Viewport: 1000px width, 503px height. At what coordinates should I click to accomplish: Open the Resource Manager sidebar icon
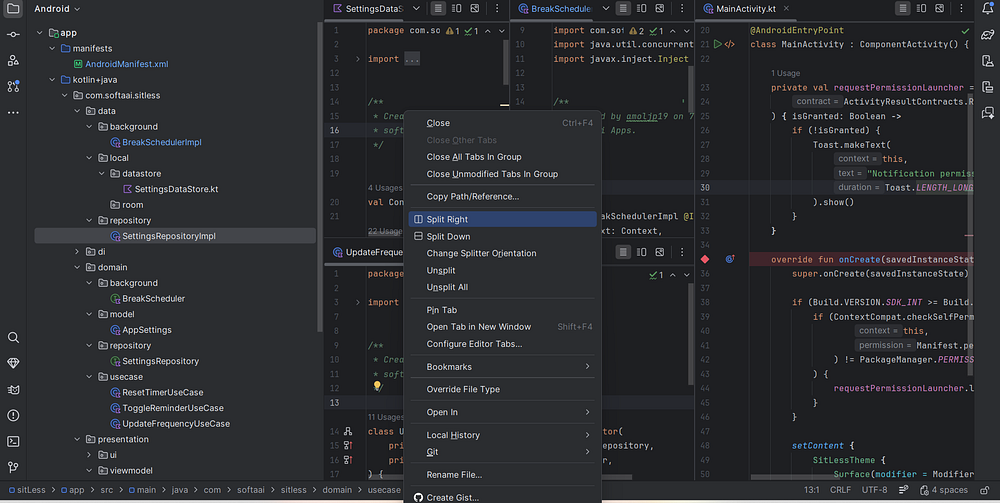(13, 61)
